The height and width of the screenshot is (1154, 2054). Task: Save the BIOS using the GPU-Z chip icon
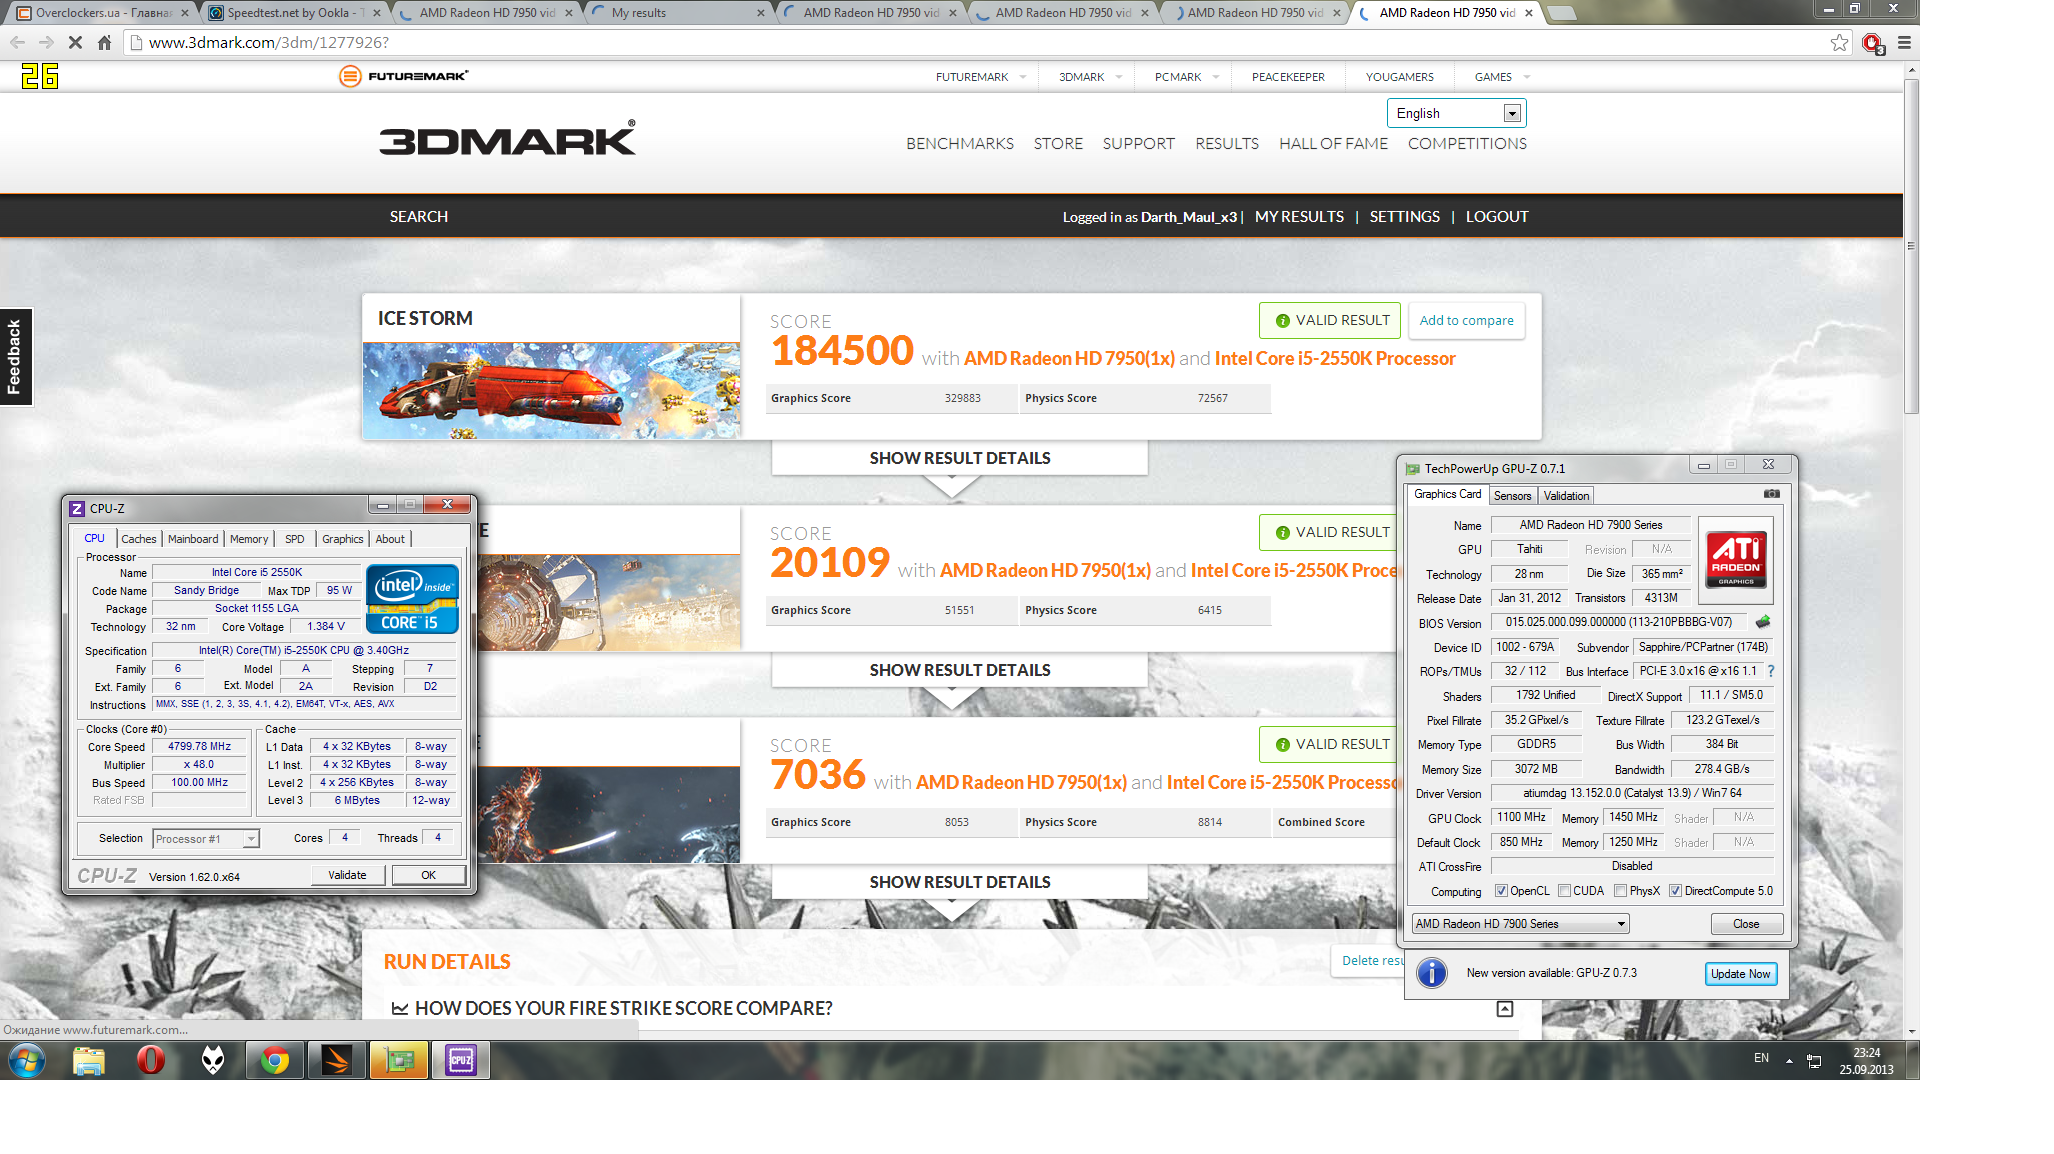click(1763, 622)
